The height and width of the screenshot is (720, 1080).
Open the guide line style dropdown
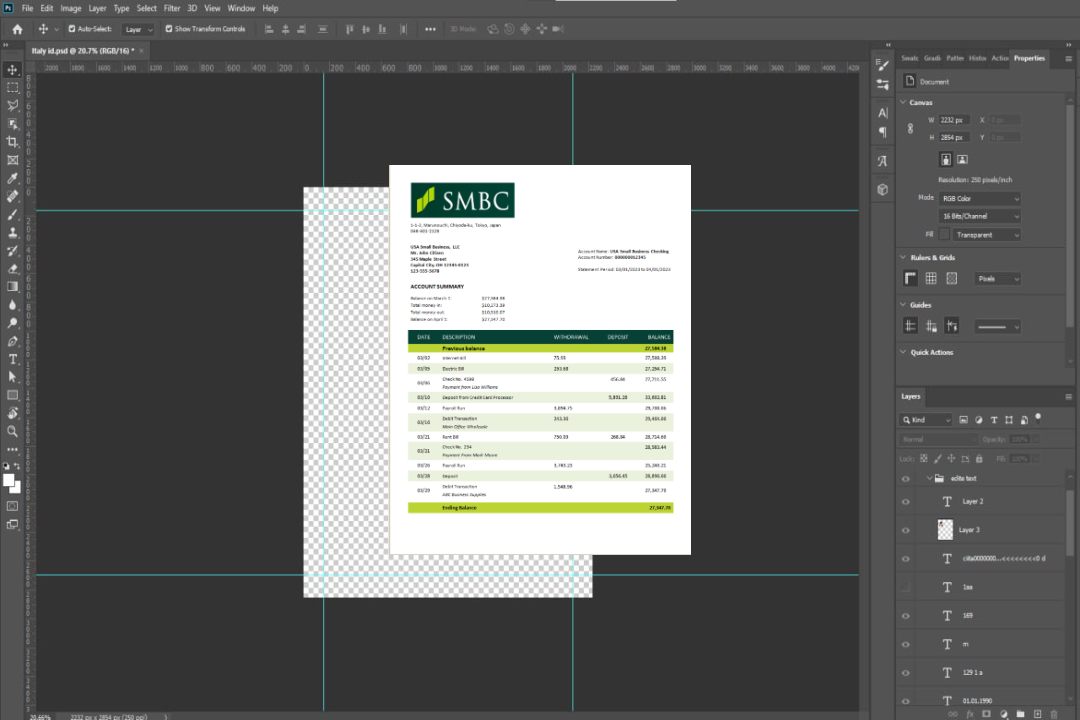(998, 327)
